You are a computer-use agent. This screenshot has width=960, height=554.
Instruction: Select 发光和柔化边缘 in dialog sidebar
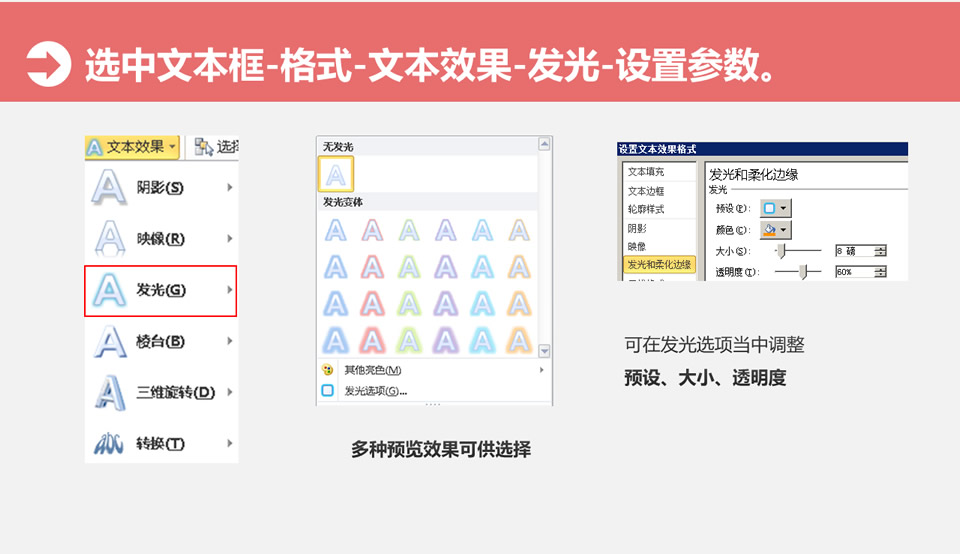(x=658, y=265)
